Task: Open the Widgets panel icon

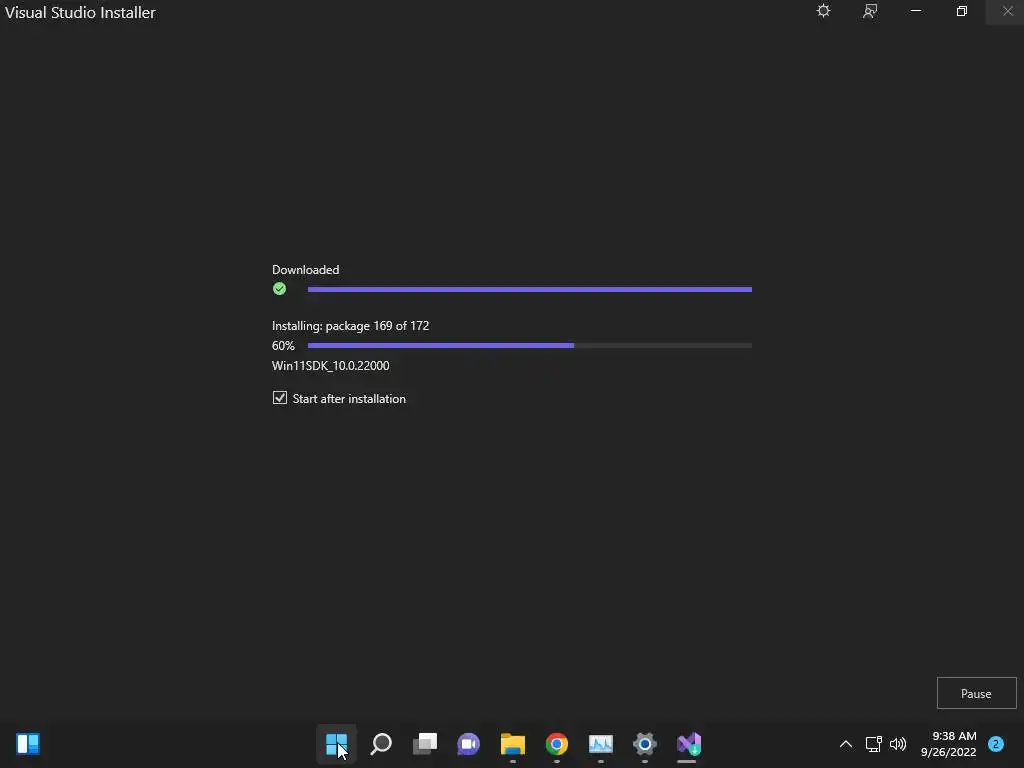Action: click(x=28, y=744)
